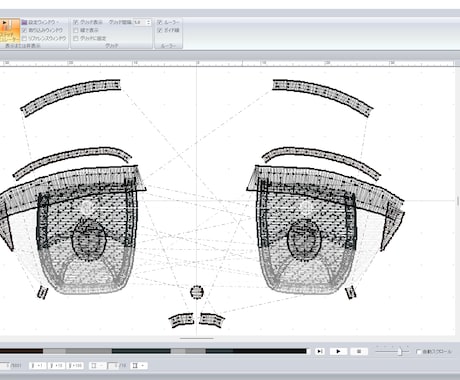Play the stitch simulation
The width and height of the screenshot is (460, 380).
coord(338,351)
